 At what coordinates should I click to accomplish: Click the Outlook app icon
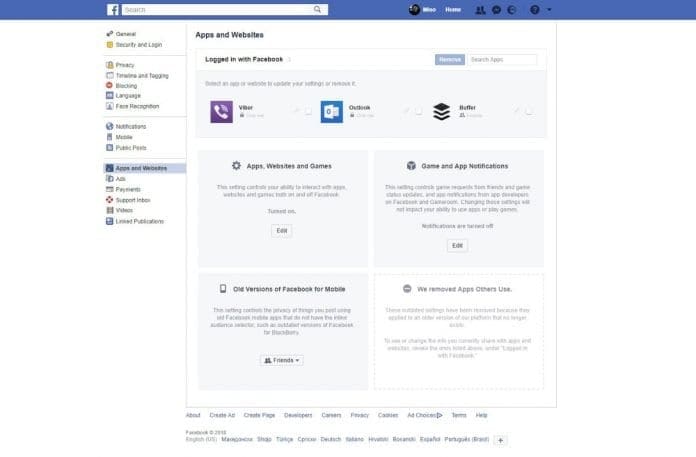pyautogui.click(x=332, y=111)
